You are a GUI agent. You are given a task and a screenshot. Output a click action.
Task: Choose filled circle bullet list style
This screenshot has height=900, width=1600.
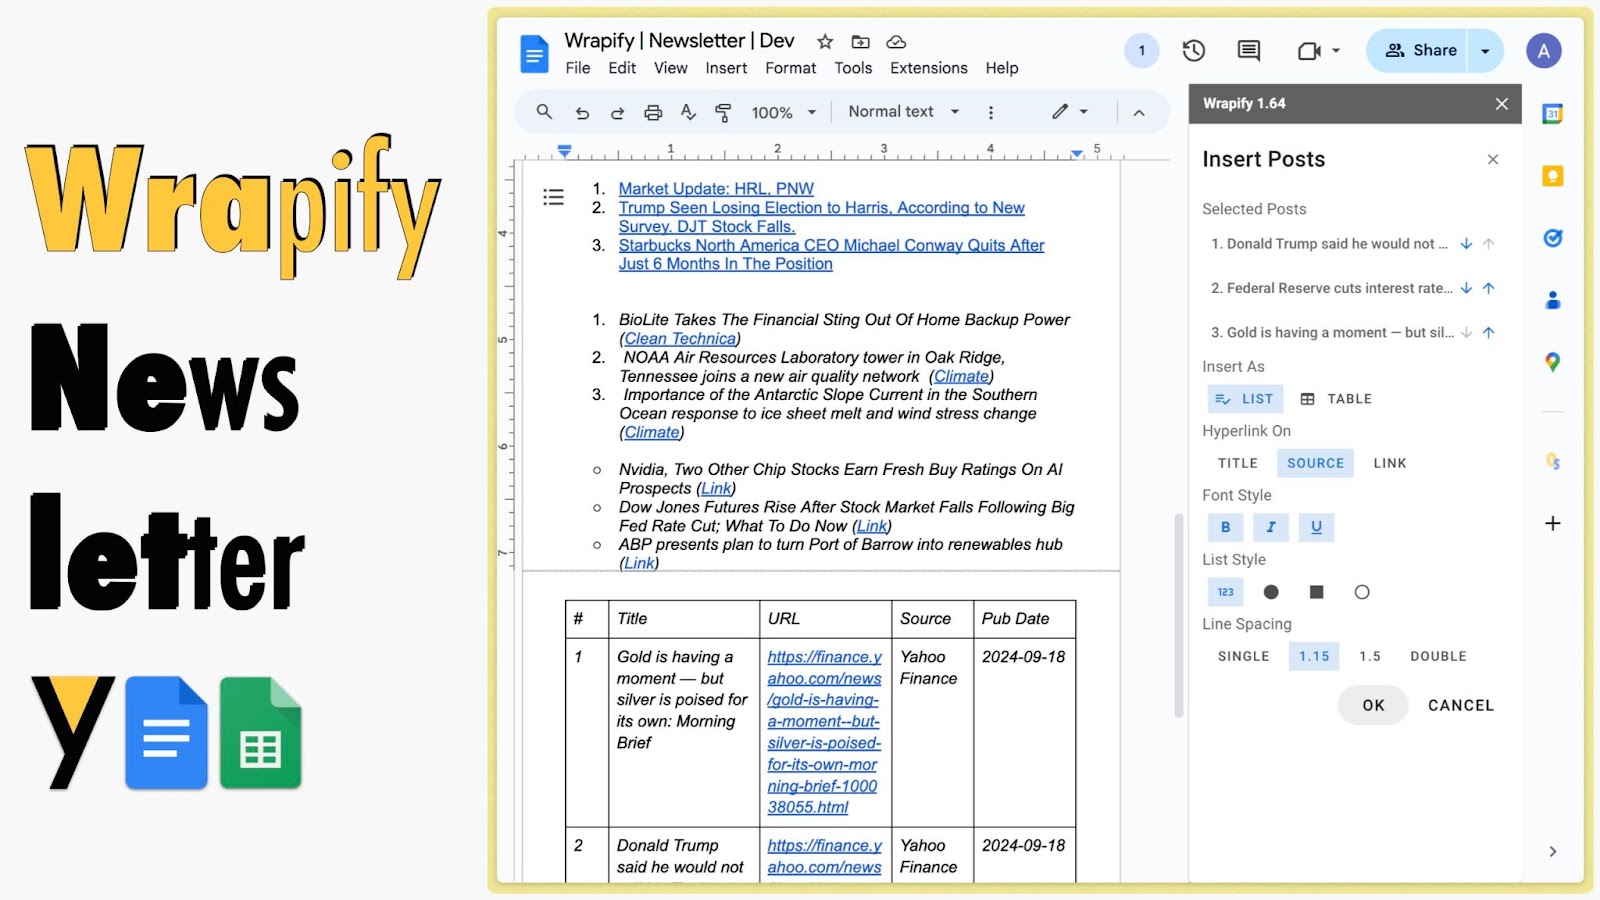pyautogui.click(x=1271, y=592)
